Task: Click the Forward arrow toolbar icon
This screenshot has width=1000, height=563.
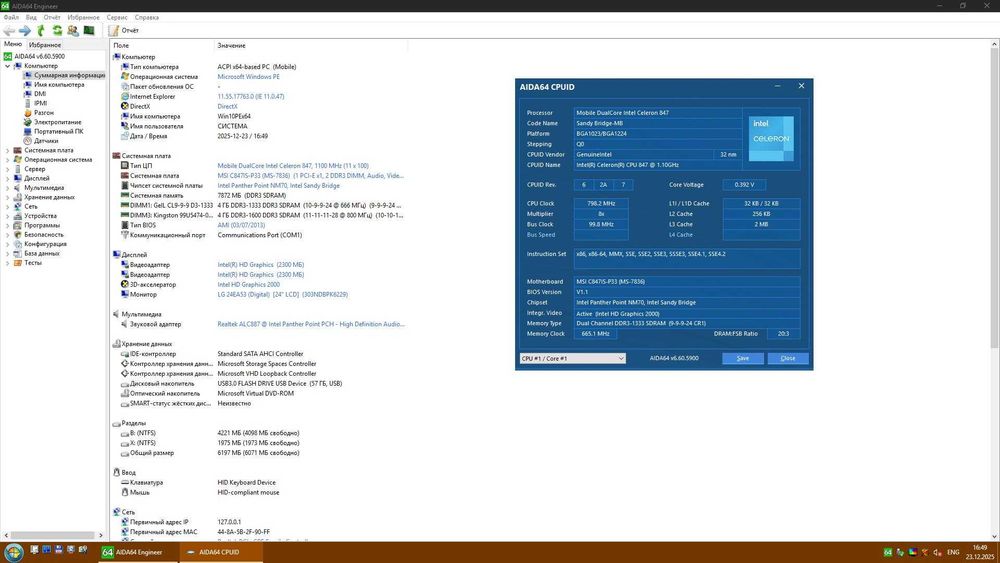Action: [x=25, y=31]
